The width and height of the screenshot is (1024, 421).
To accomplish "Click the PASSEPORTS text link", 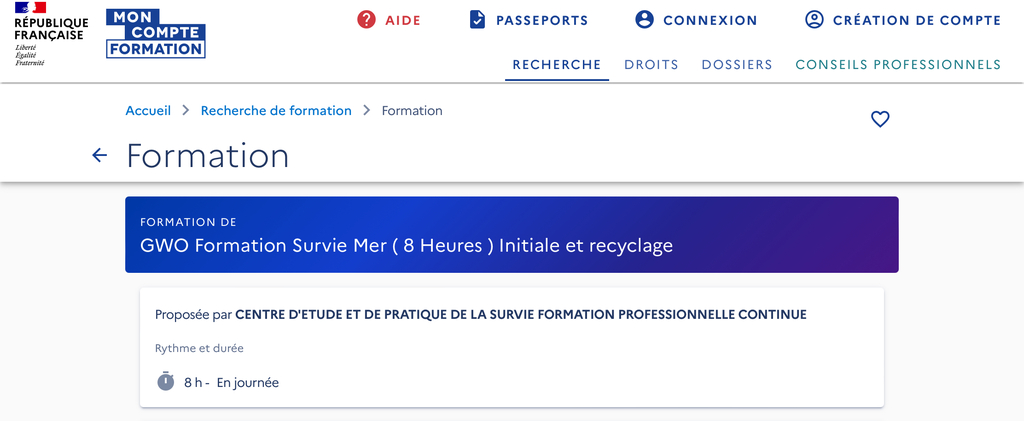I will click(x=542, y=20).
